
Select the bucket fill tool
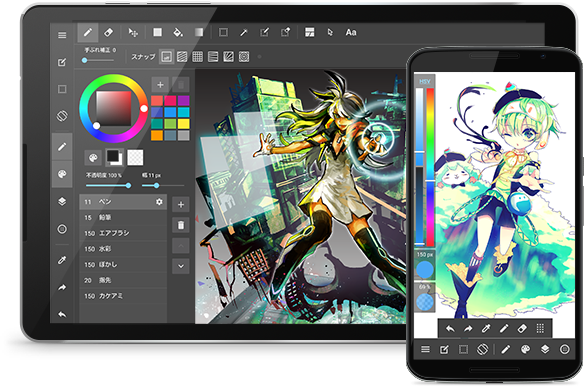pyautogui.click(x=178, y=32)
